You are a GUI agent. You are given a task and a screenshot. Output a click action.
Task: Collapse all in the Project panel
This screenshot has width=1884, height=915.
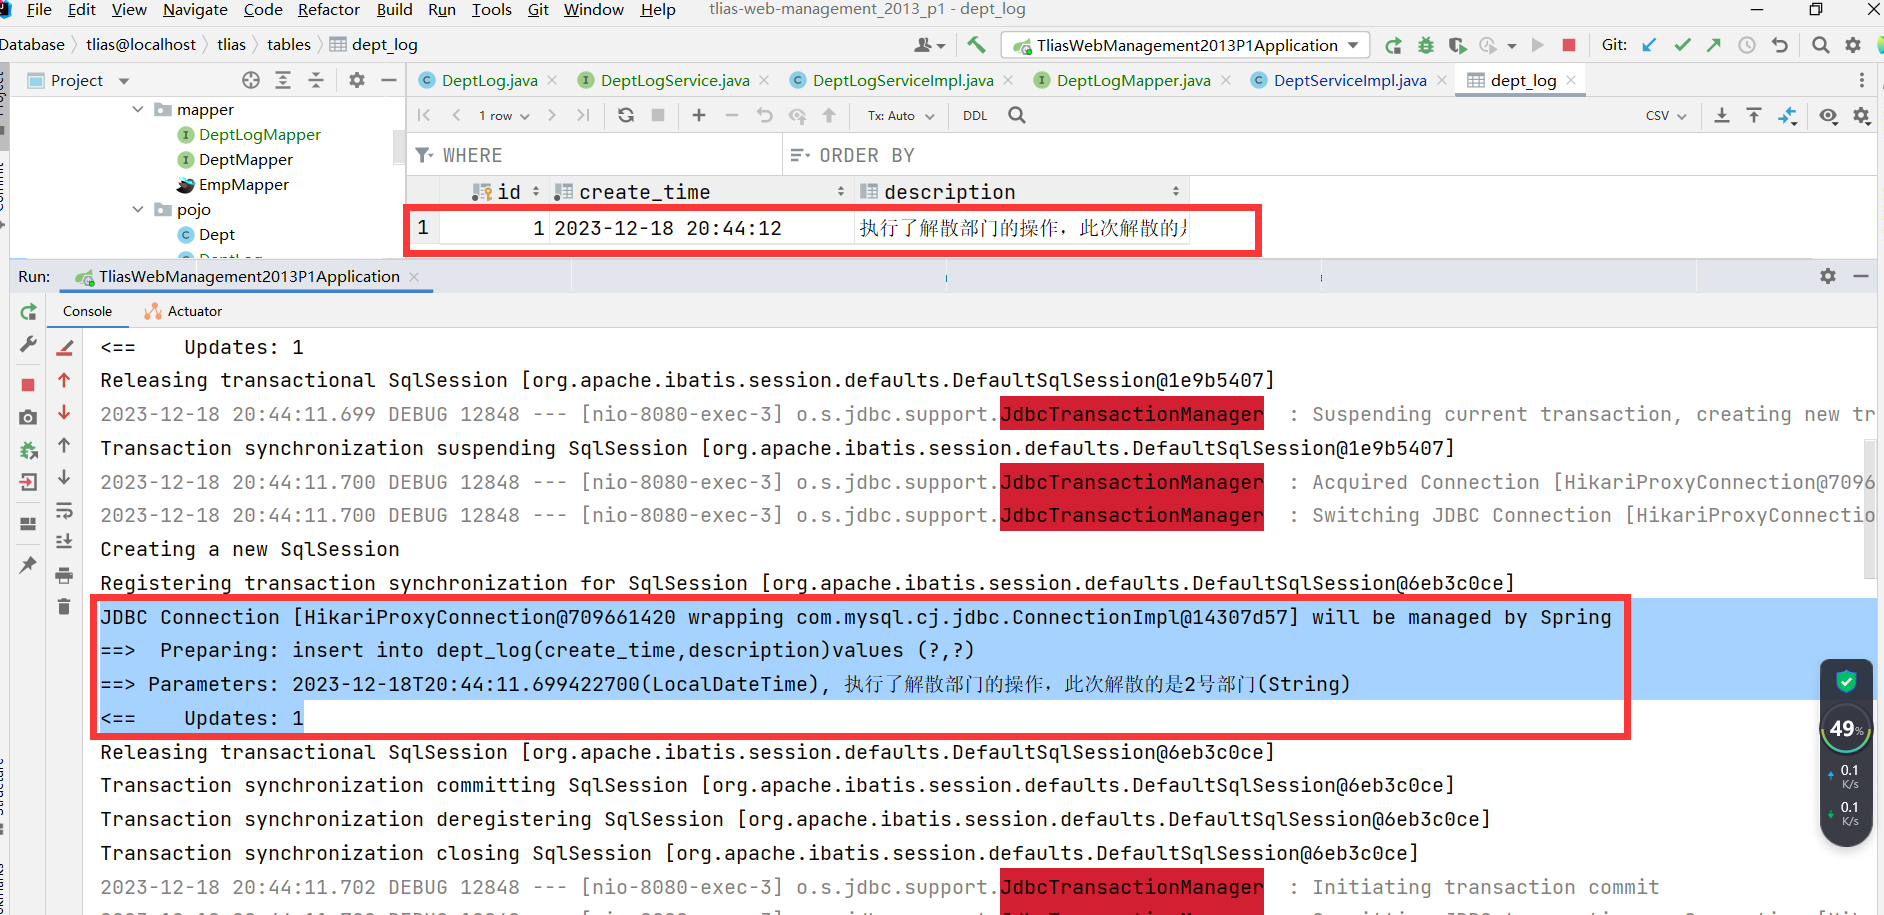(316, 80)
